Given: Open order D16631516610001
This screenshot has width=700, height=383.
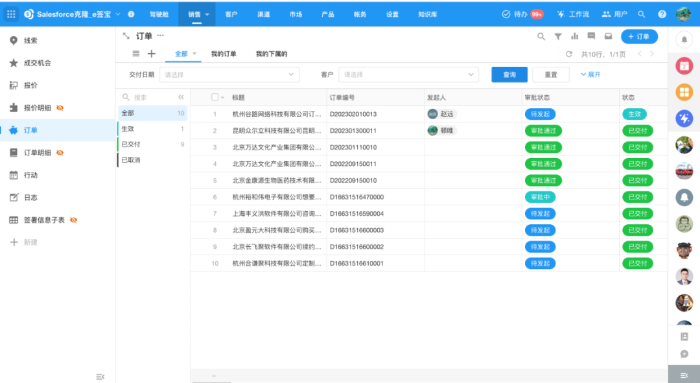Looking at the screenshot, I should tap(357, 263).
